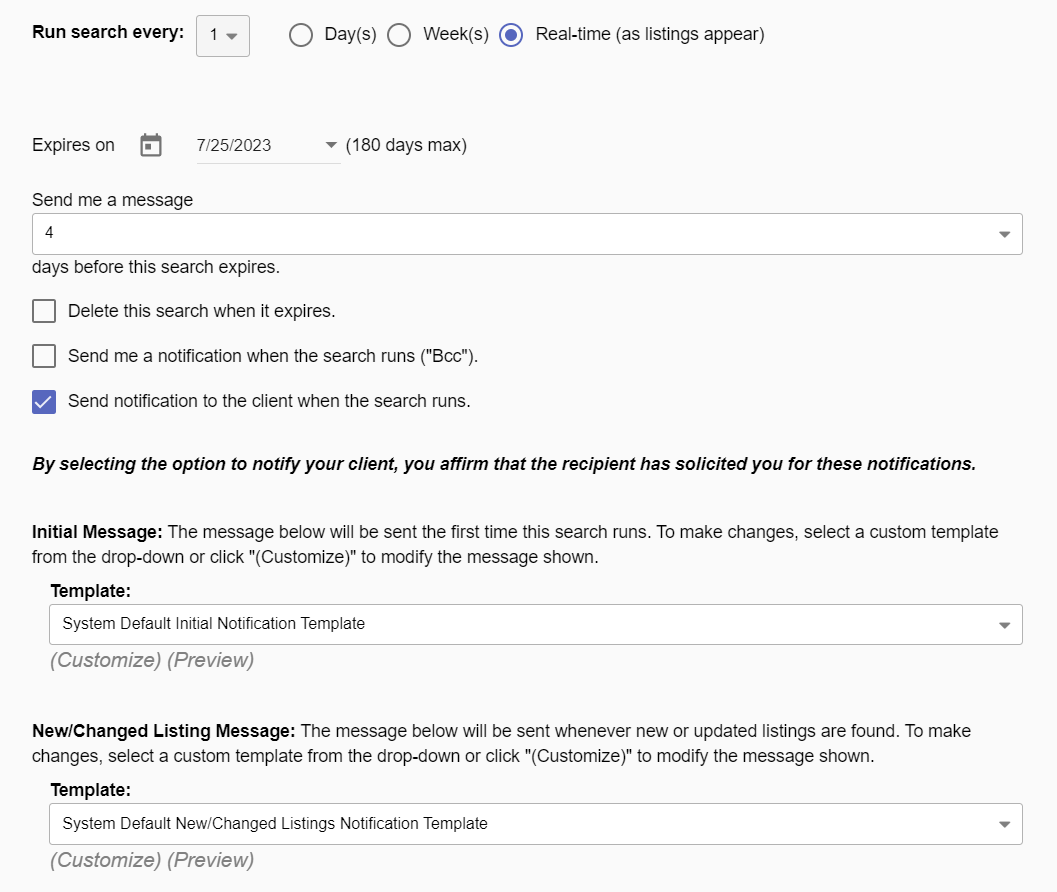Click the days-before-expiry dropdown arrow icon
The width and height of the screenshot is (1057, 892).
(x=1004, y=234)
